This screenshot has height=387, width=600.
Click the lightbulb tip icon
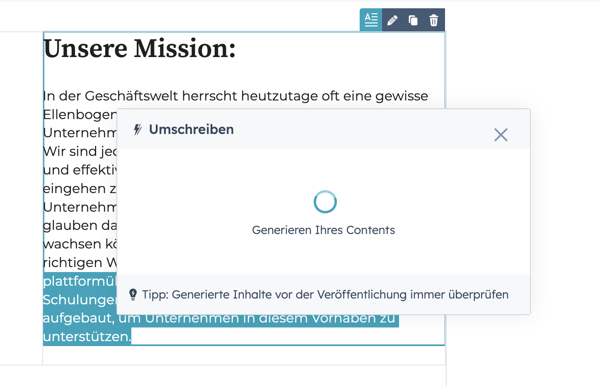click(133, 294)
